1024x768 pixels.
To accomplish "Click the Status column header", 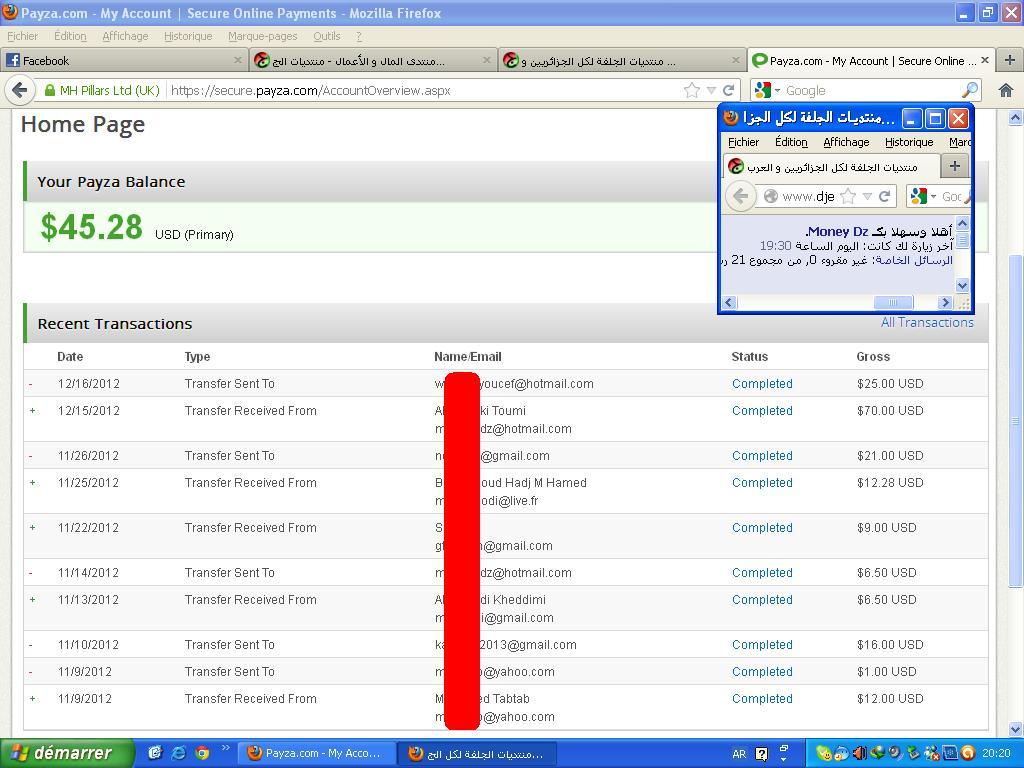I will pyautogui.click(x=750, y=357).
